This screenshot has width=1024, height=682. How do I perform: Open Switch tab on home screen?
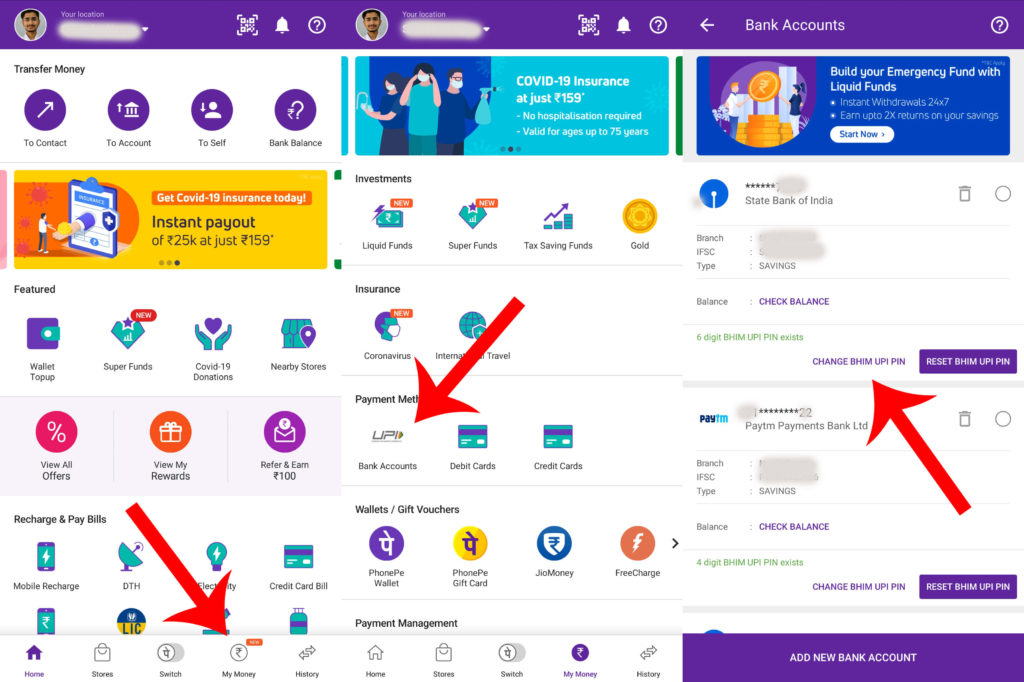point(170,658)
